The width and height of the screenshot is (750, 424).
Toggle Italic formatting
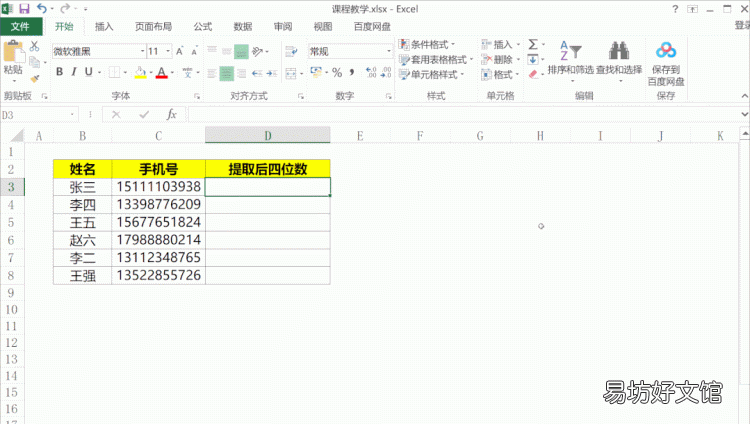tap(74, 72)
